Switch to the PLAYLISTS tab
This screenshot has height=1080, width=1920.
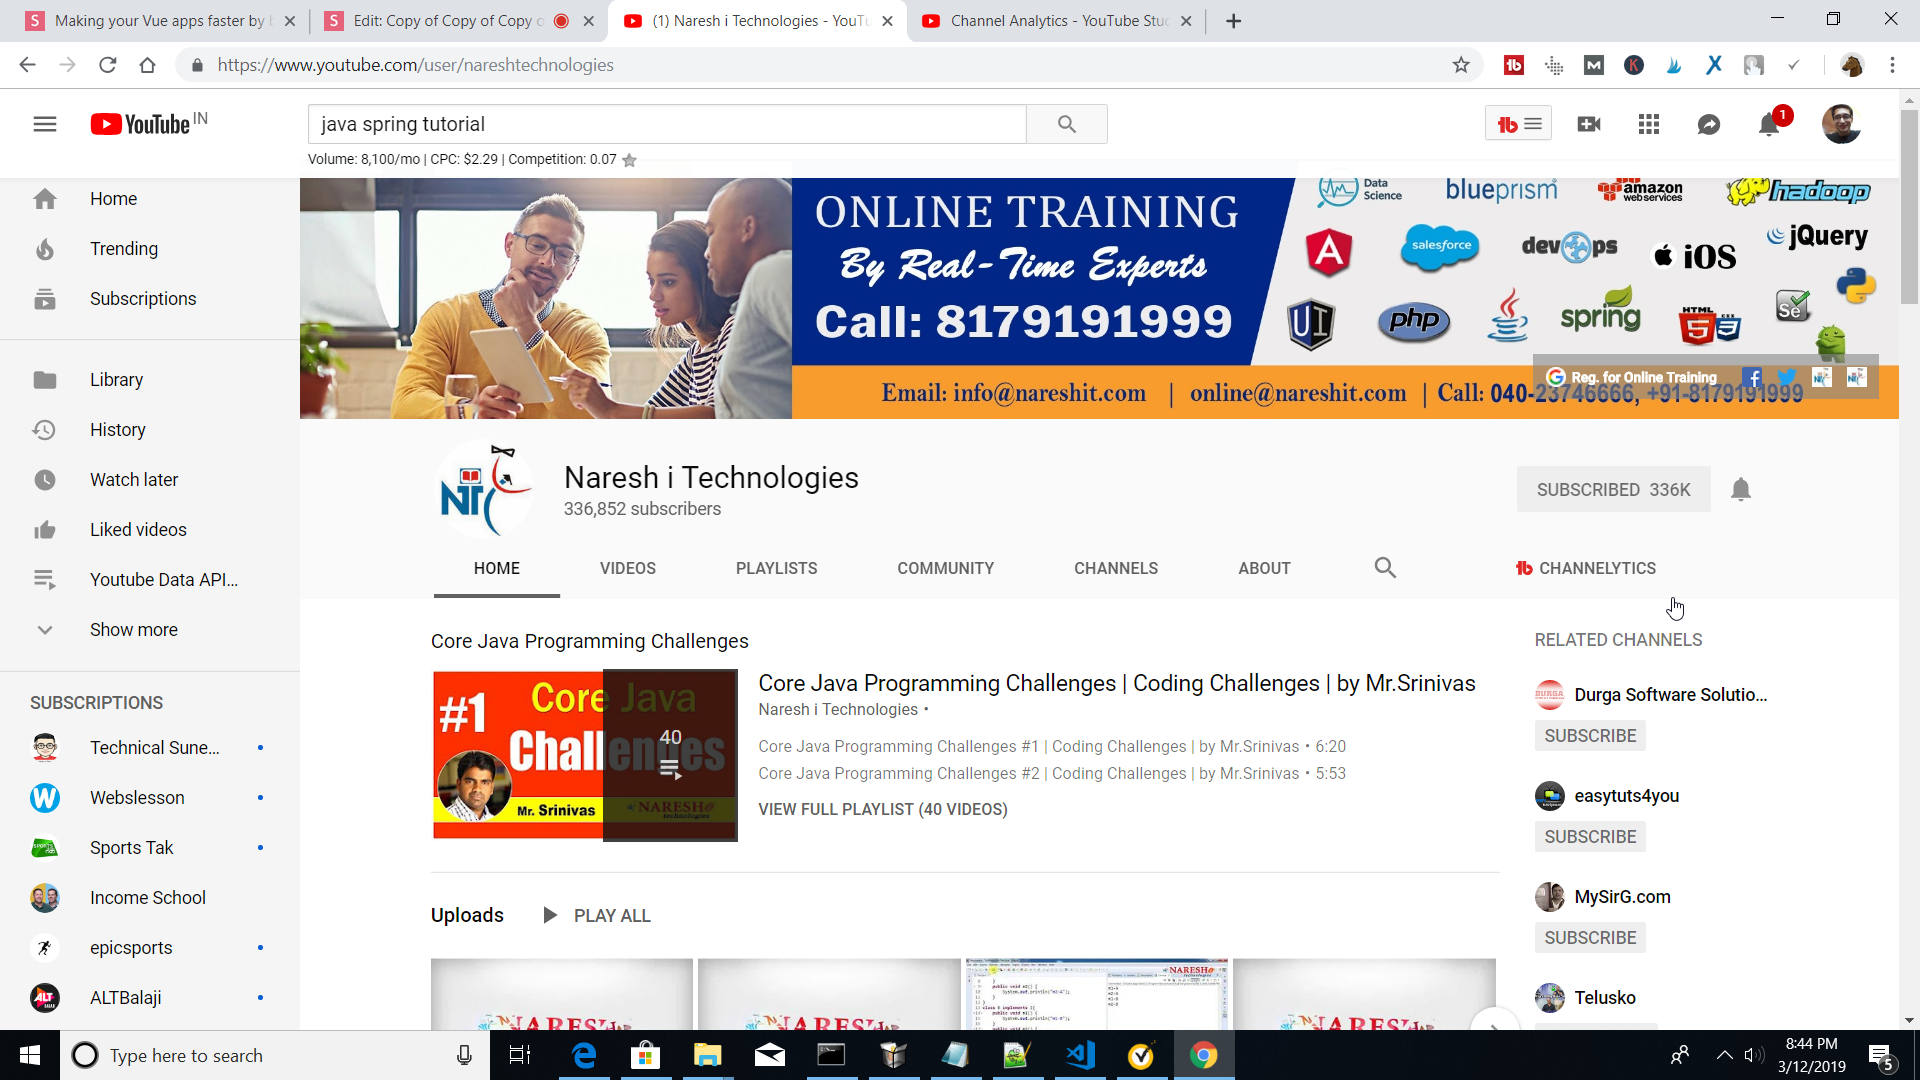776,568
